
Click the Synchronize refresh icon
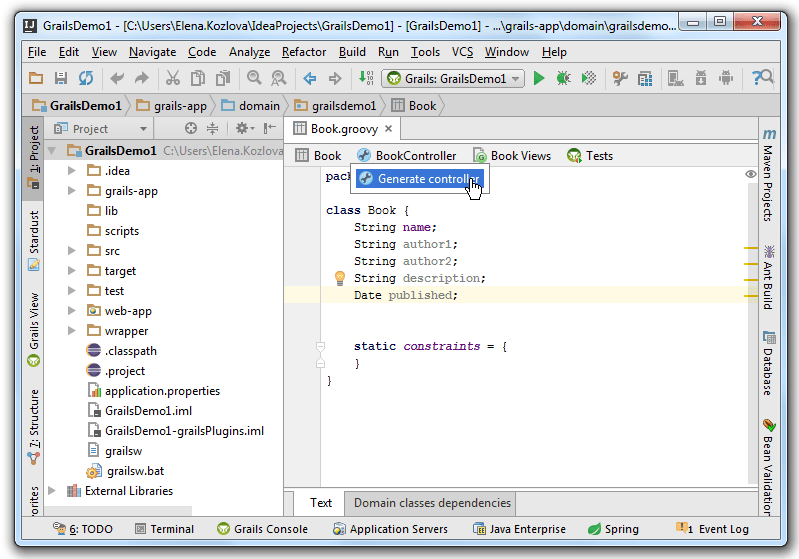pyautogui.click(x=86, y=78)
